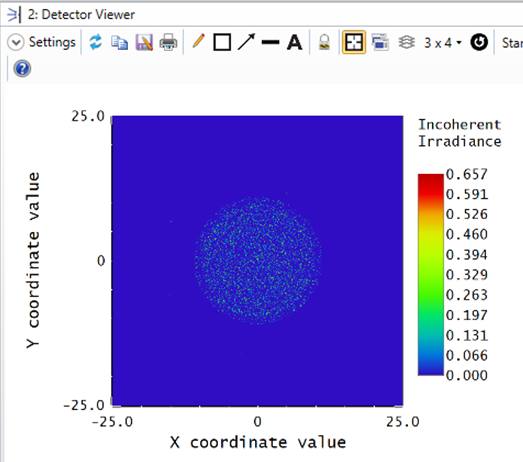Open help with the question mark icon
The image size is (523, 462).
(22, 69)
